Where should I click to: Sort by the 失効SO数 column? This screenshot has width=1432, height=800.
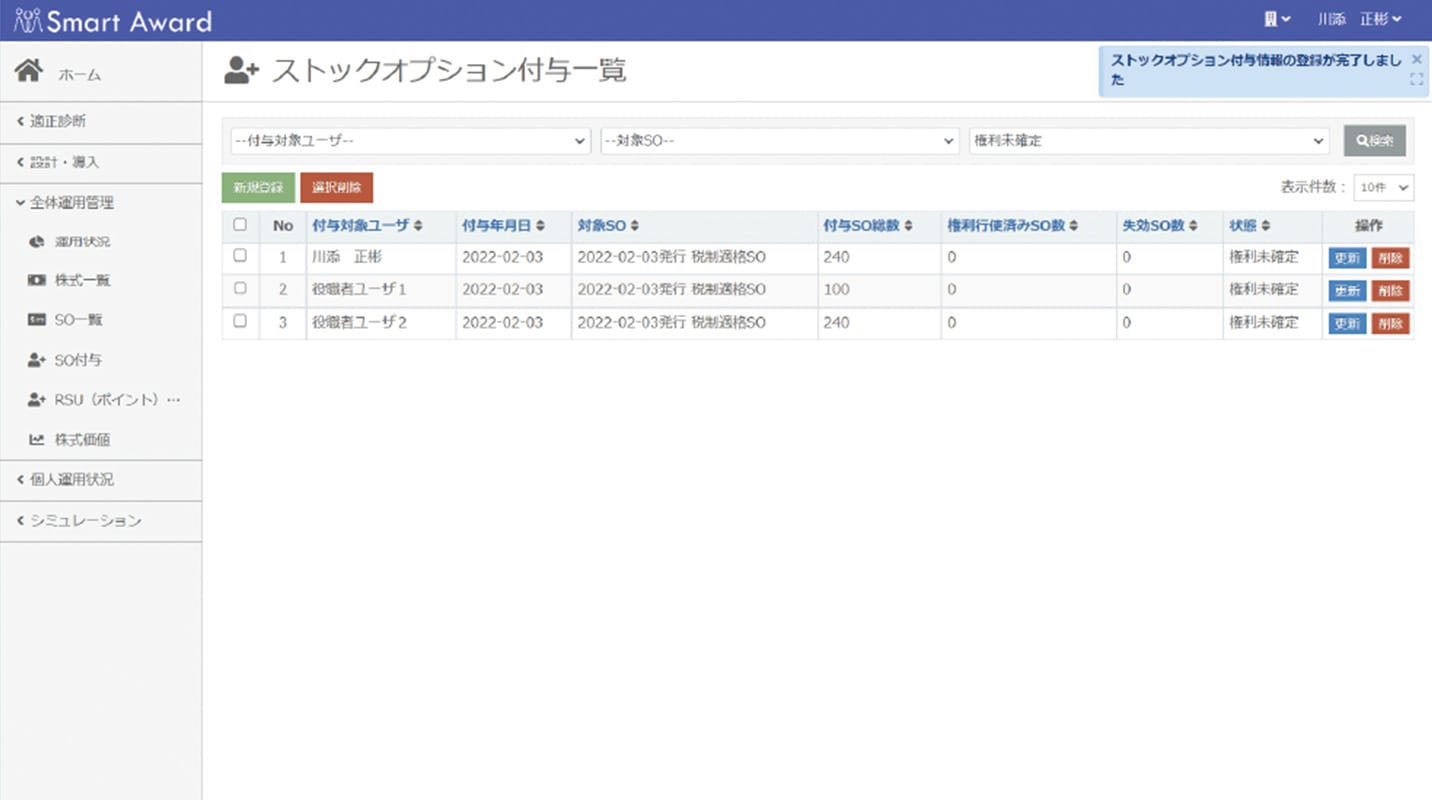(1160, 226)
